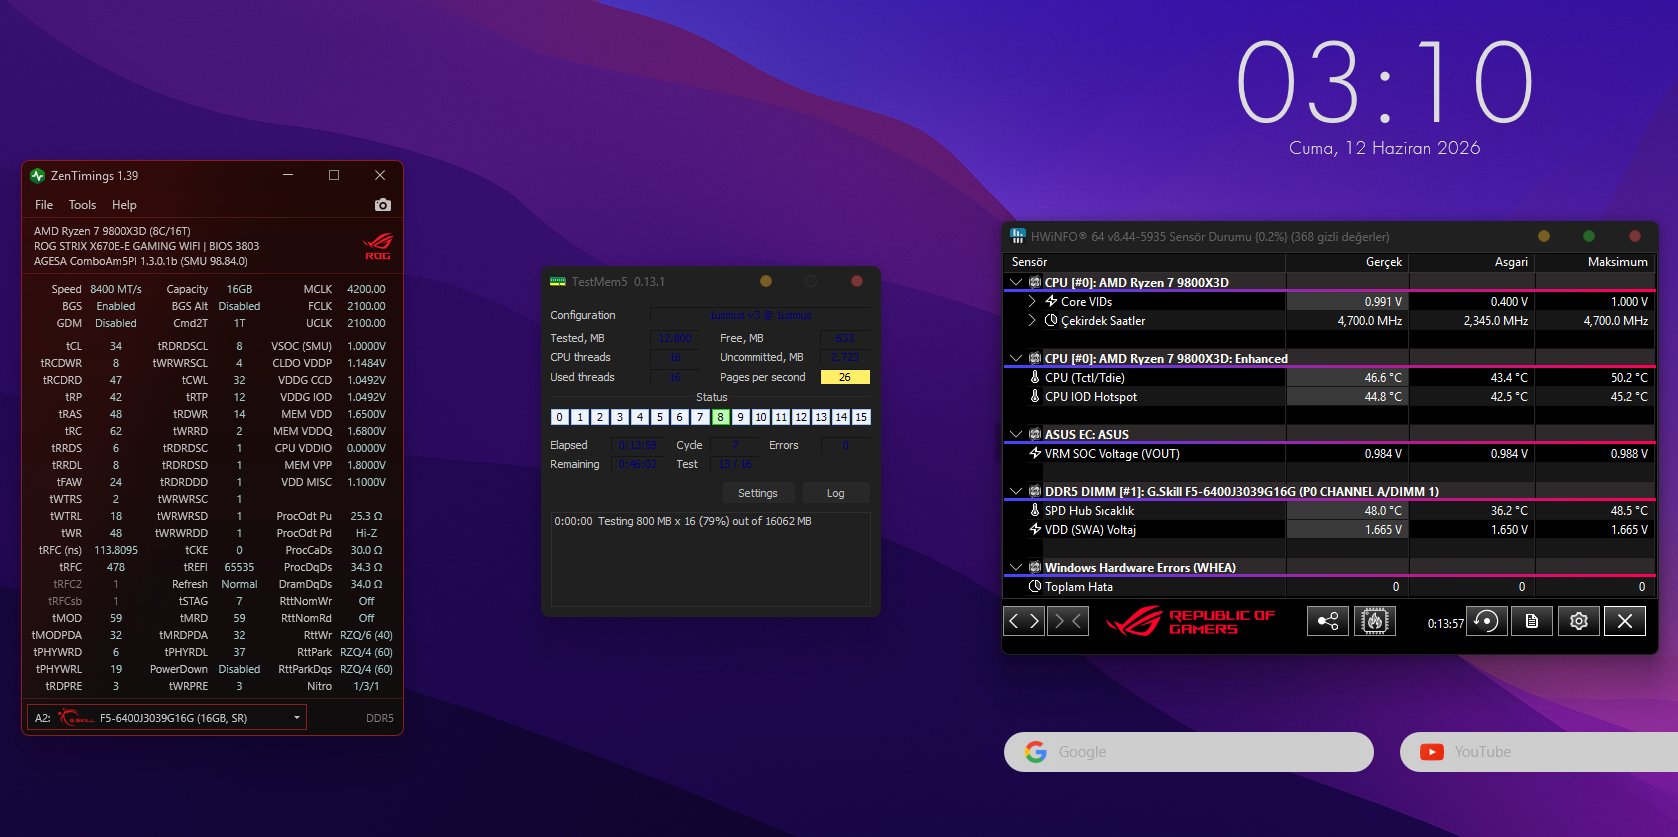1678x837 pixels.
Task: Open the File menu in ZenTimings
Action: click(44, 205)
